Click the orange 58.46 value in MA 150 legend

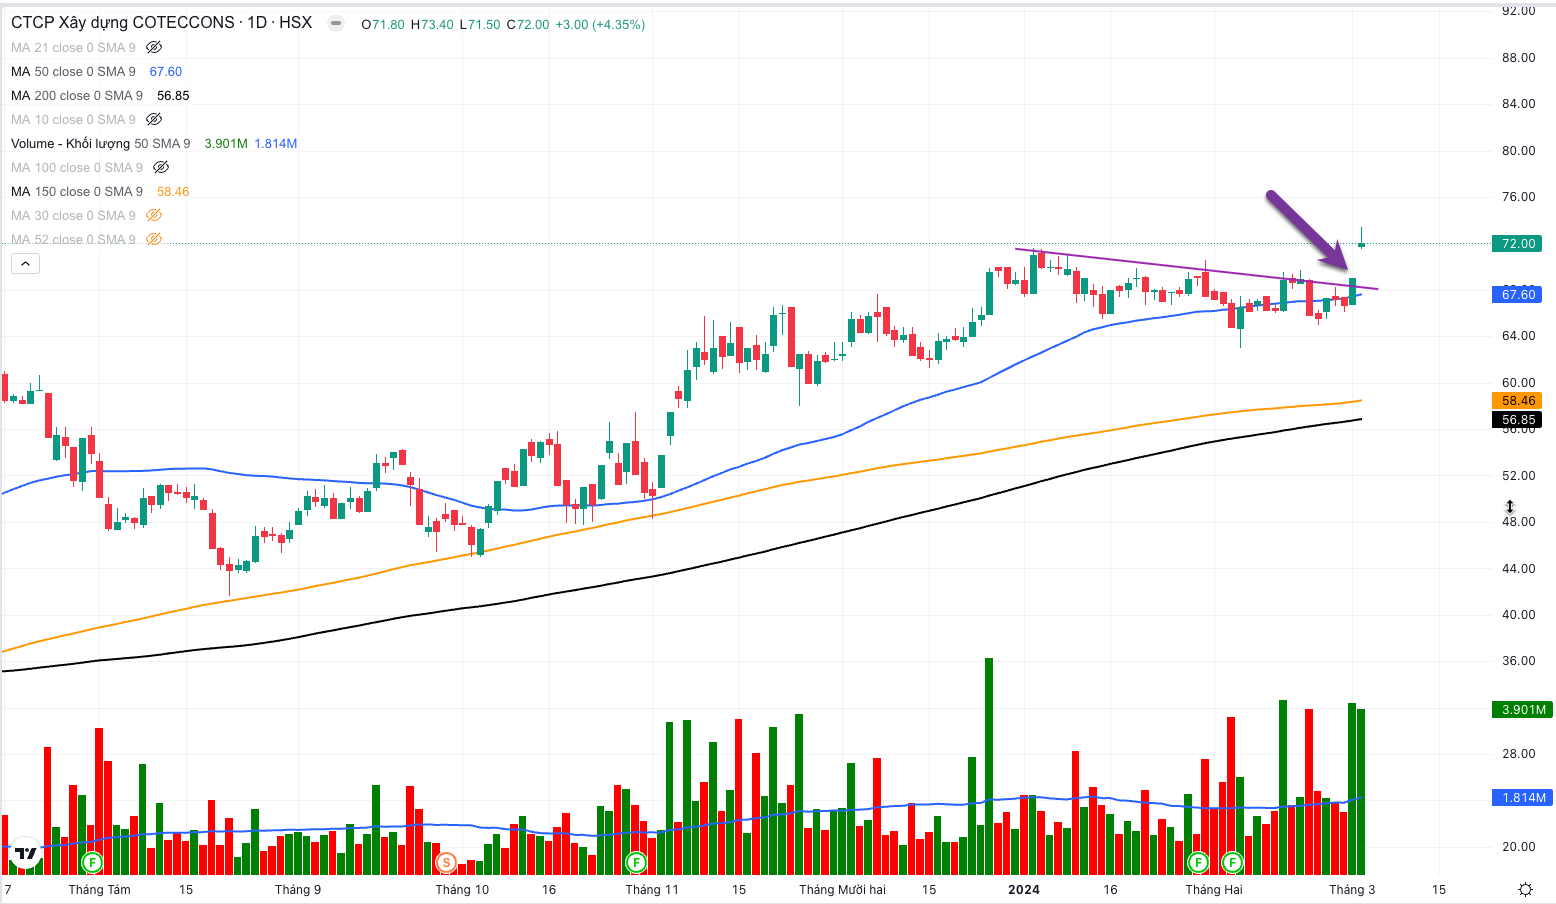[x=173, y=191]
